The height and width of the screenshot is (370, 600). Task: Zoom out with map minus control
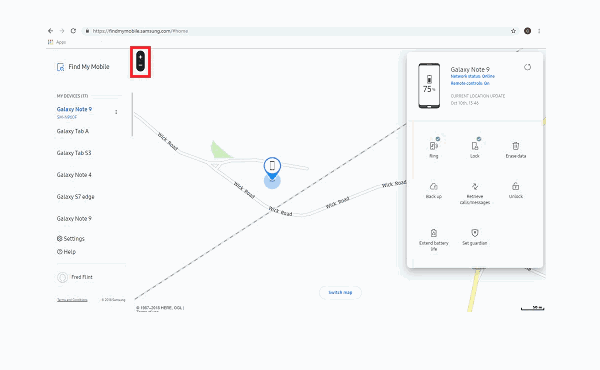(x=140, y=66)
